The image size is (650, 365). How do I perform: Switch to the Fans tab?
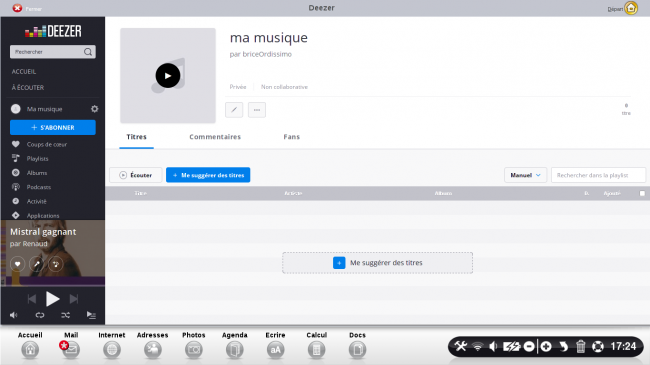pos(291,137)
